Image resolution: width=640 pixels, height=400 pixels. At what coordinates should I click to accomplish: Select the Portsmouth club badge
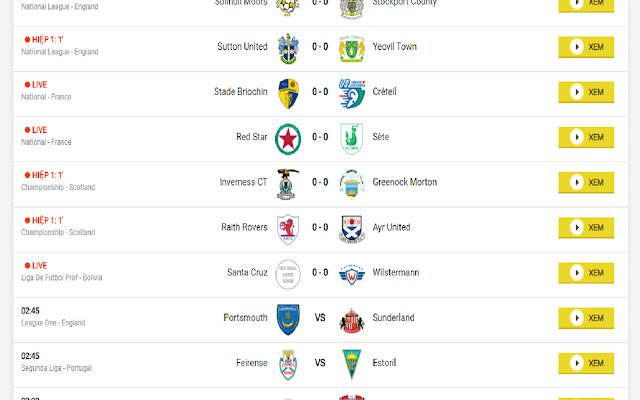pos(288,320)
